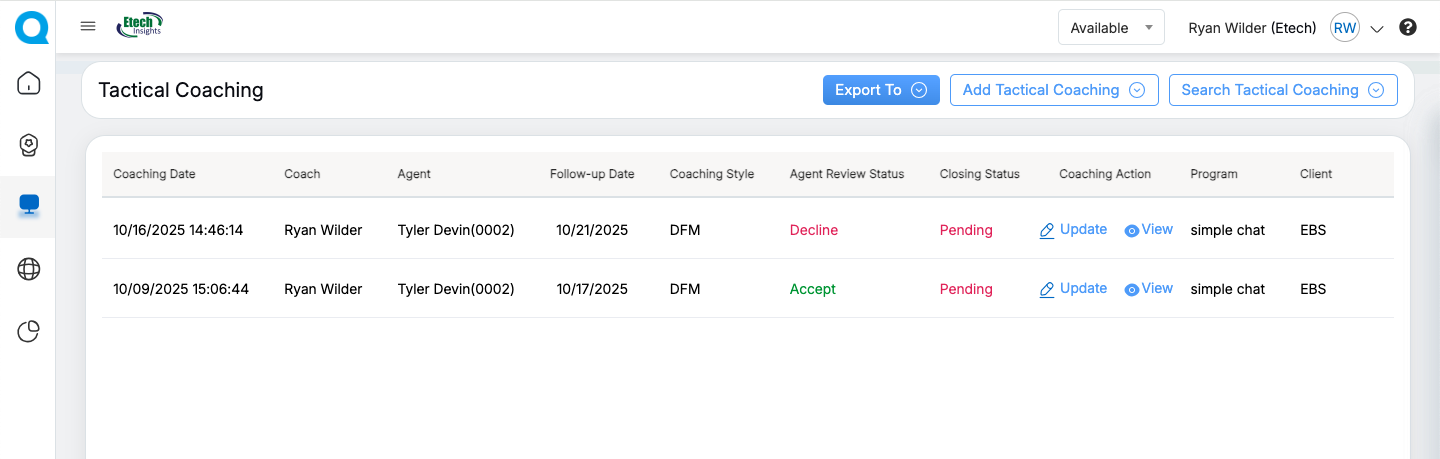This screenshot has height=459, width=1440.
Task: Click the help question mark icon
Action: 1408,28
